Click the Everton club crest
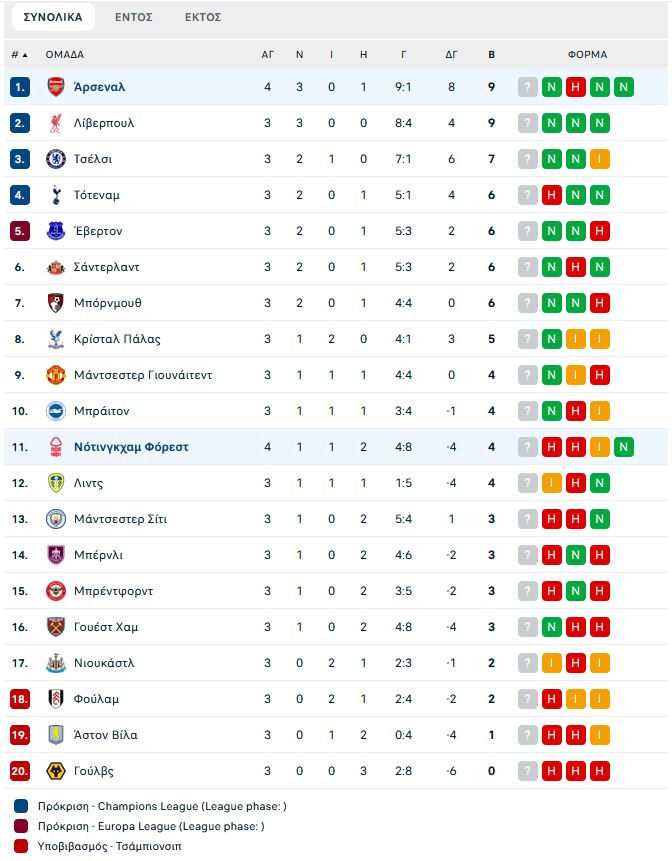 [x=55, y=231]
